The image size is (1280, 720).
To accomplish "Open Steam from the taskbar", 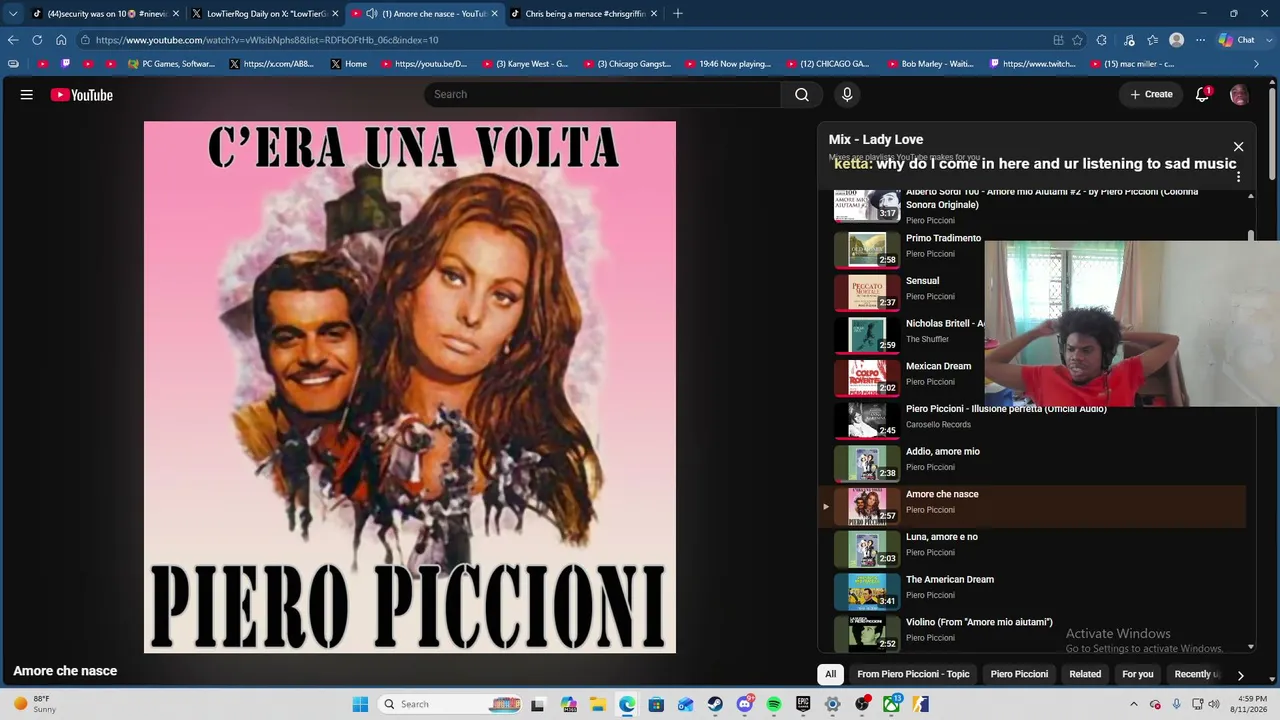I will [715, 704].
